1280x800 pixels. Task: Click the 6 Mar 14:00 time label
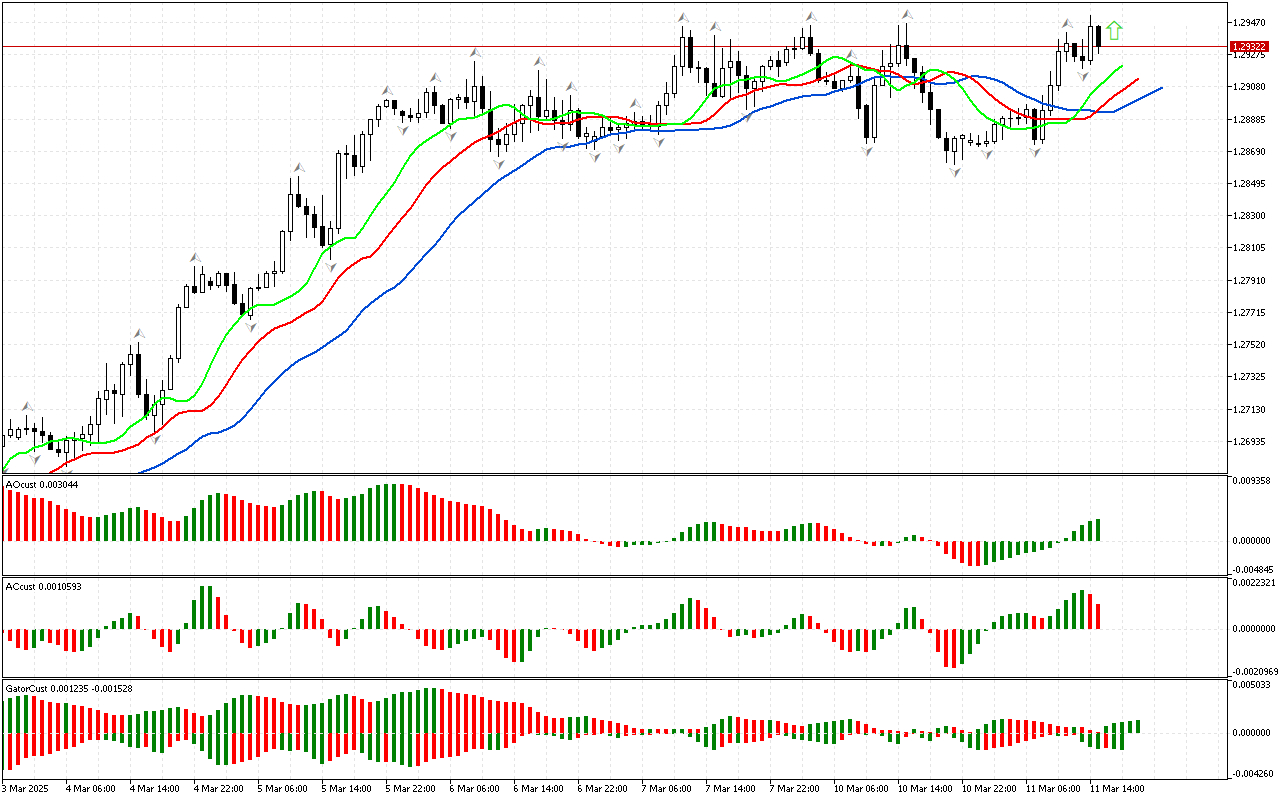540,788
